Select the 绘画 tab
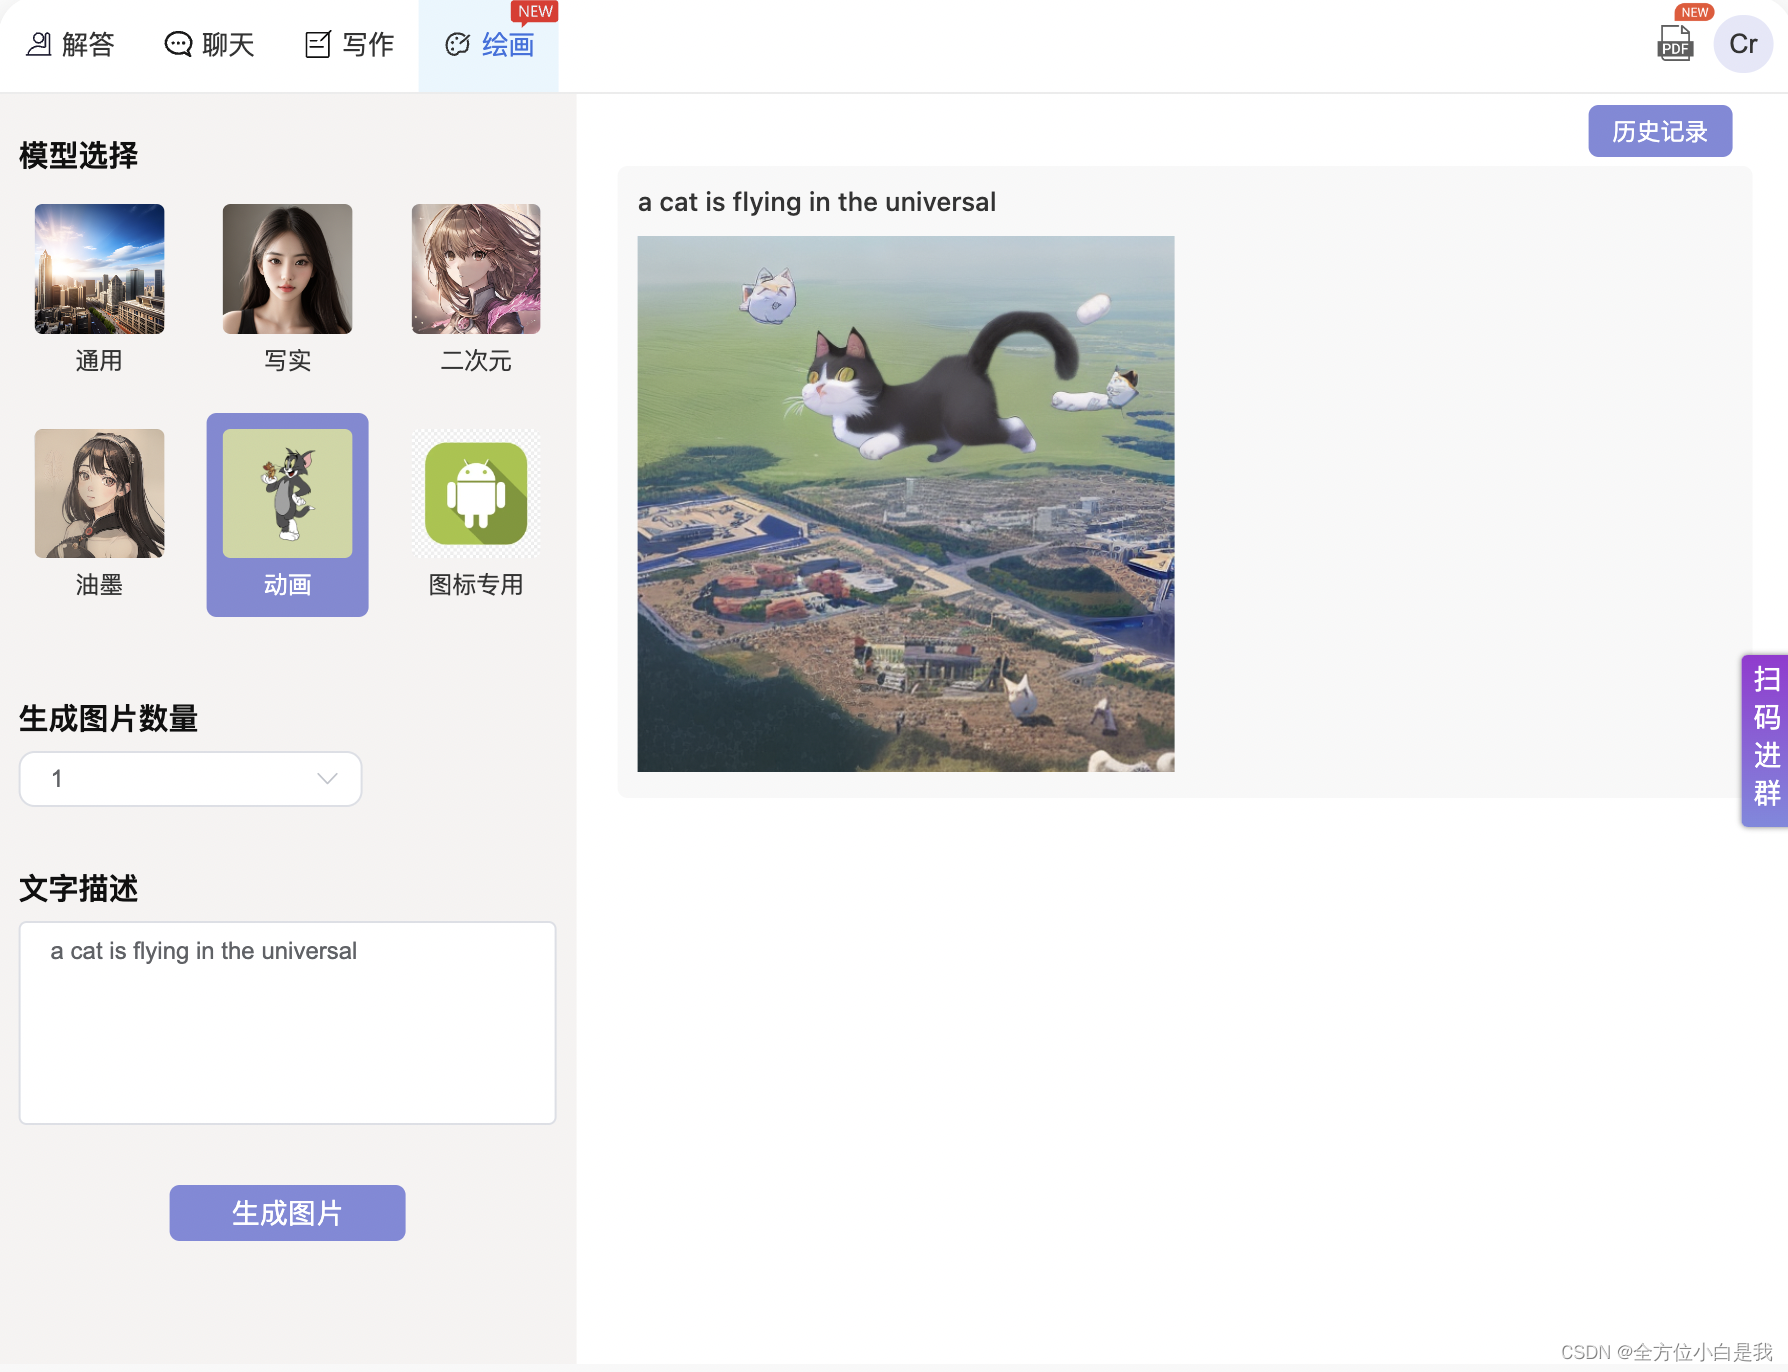1788x1372 pixels. pos(489,45)
